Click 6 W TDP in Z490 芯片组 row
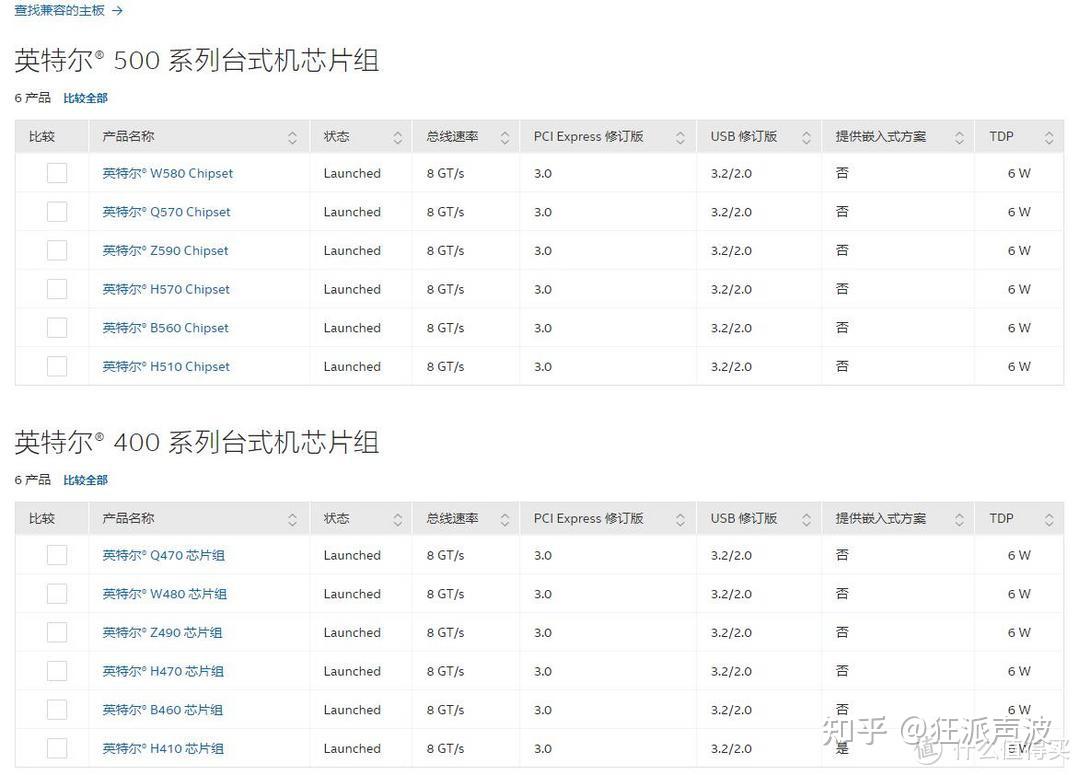Screen dimensions: 1080x775 point(1019,632)
